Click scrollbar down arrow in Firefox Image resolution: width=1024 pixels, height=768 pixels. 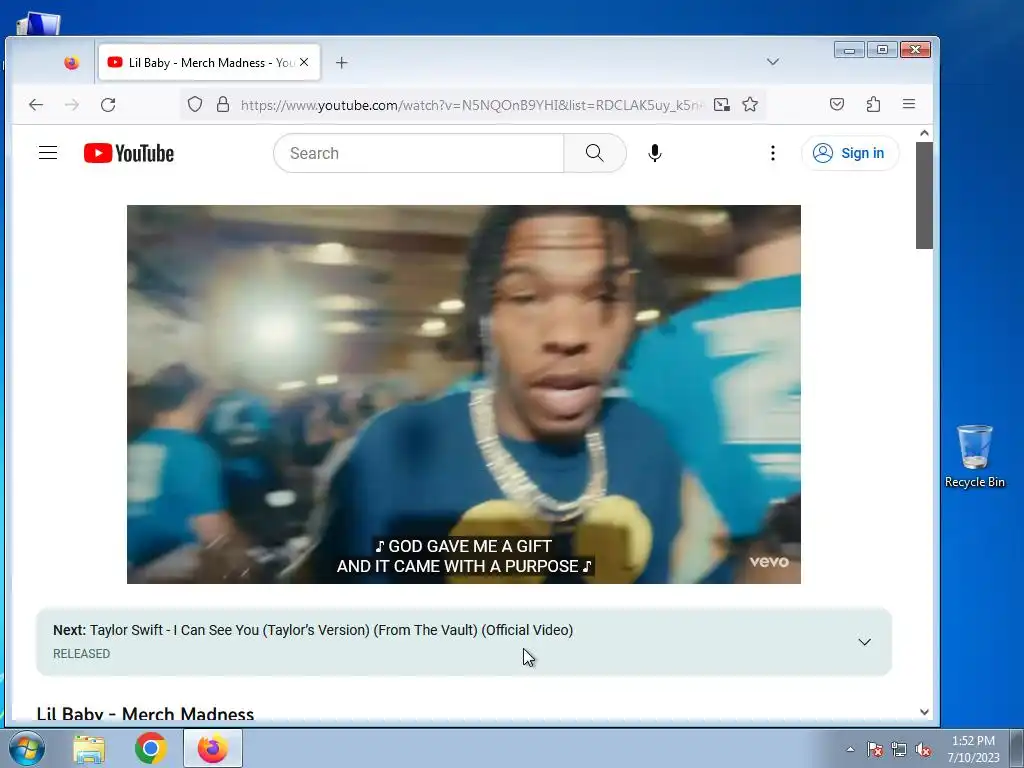[924, 712]
